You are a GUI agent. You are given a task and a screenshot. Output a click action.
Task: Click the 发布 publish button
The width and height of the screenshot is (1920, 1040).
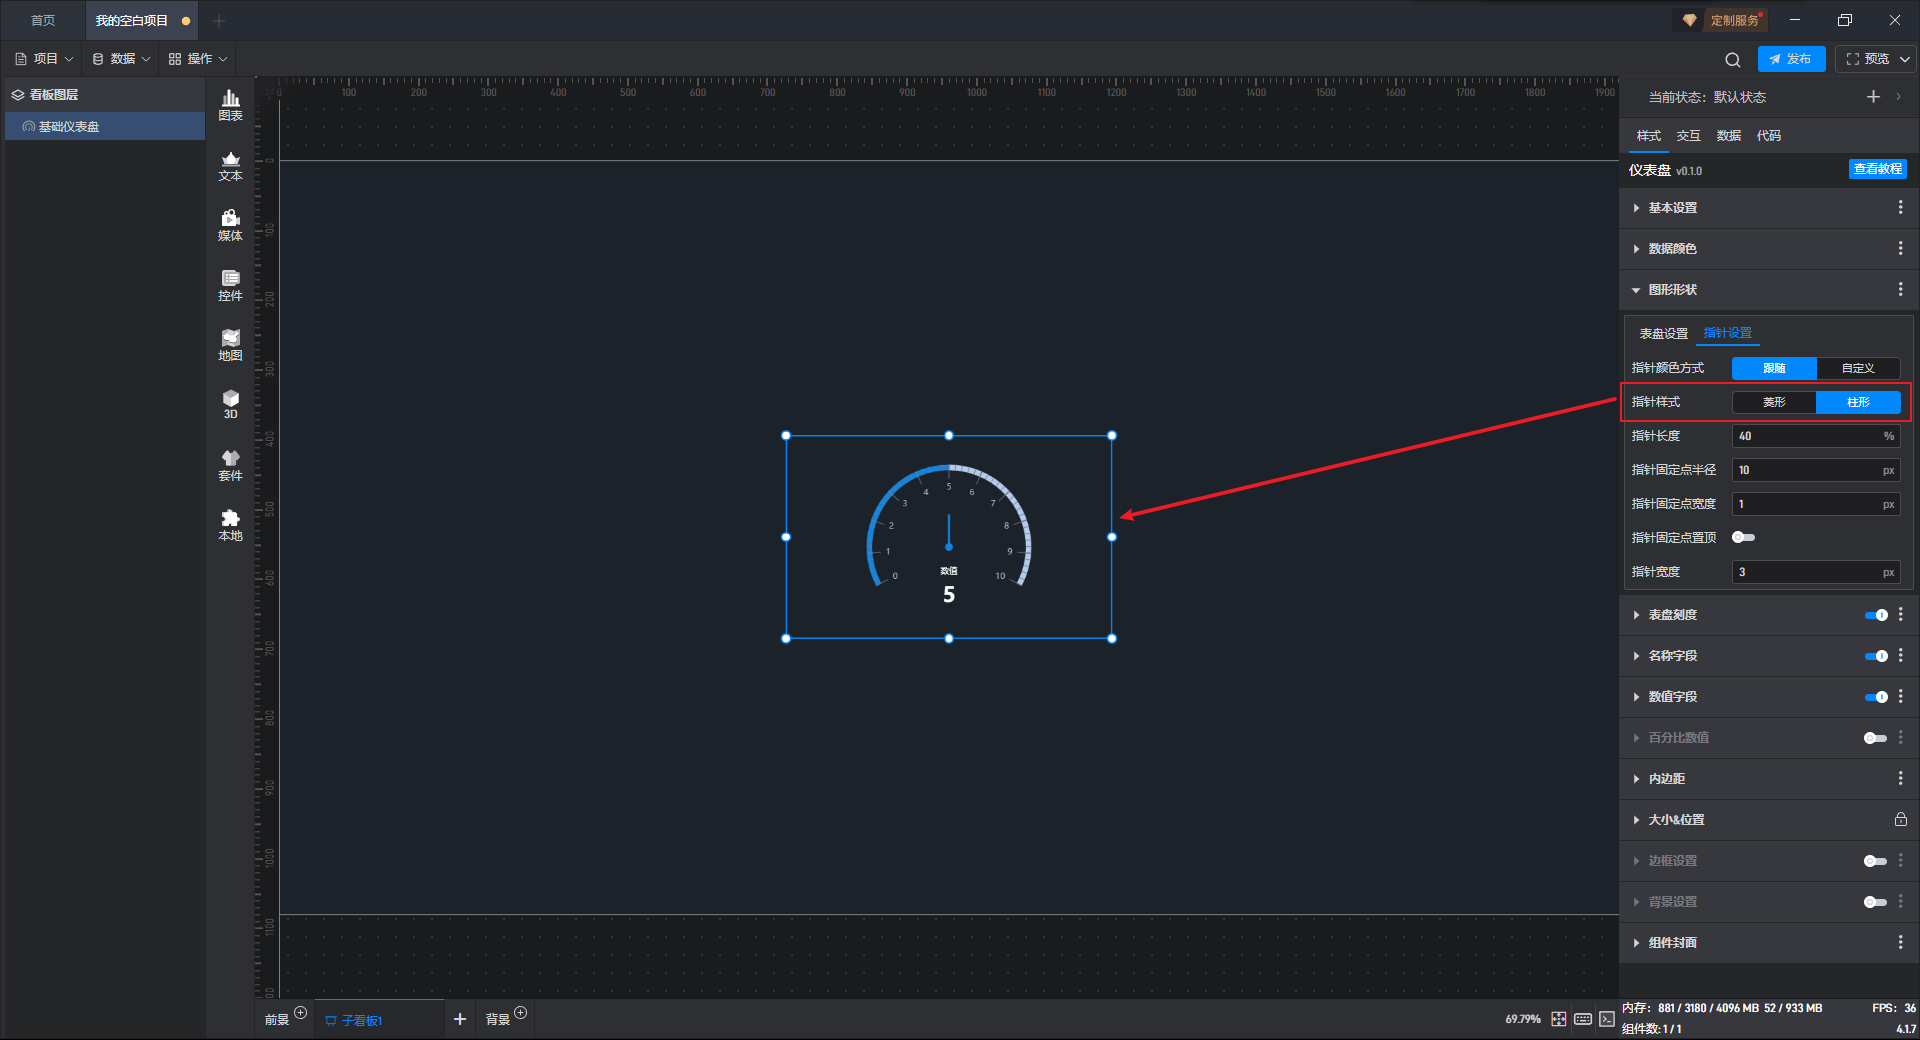(1791, 59)
